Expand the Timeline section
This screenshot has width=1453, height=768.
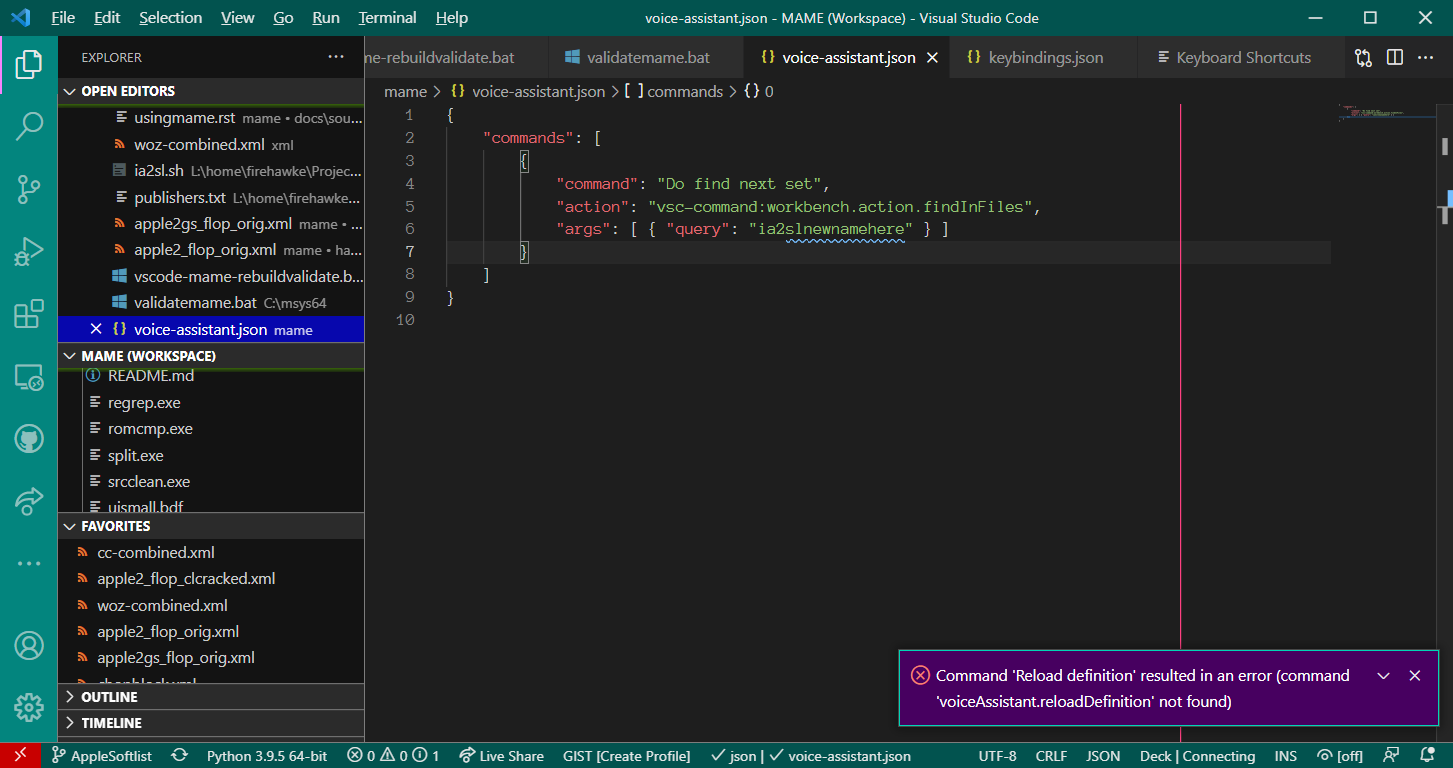click(70, 723)
